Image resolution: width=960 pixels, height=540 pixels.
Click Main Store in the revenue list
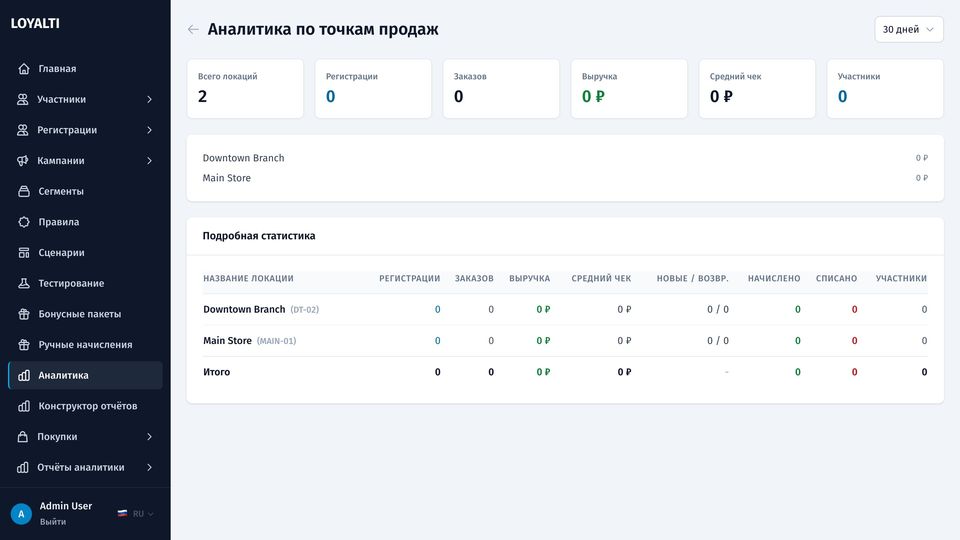click(227, 178)
